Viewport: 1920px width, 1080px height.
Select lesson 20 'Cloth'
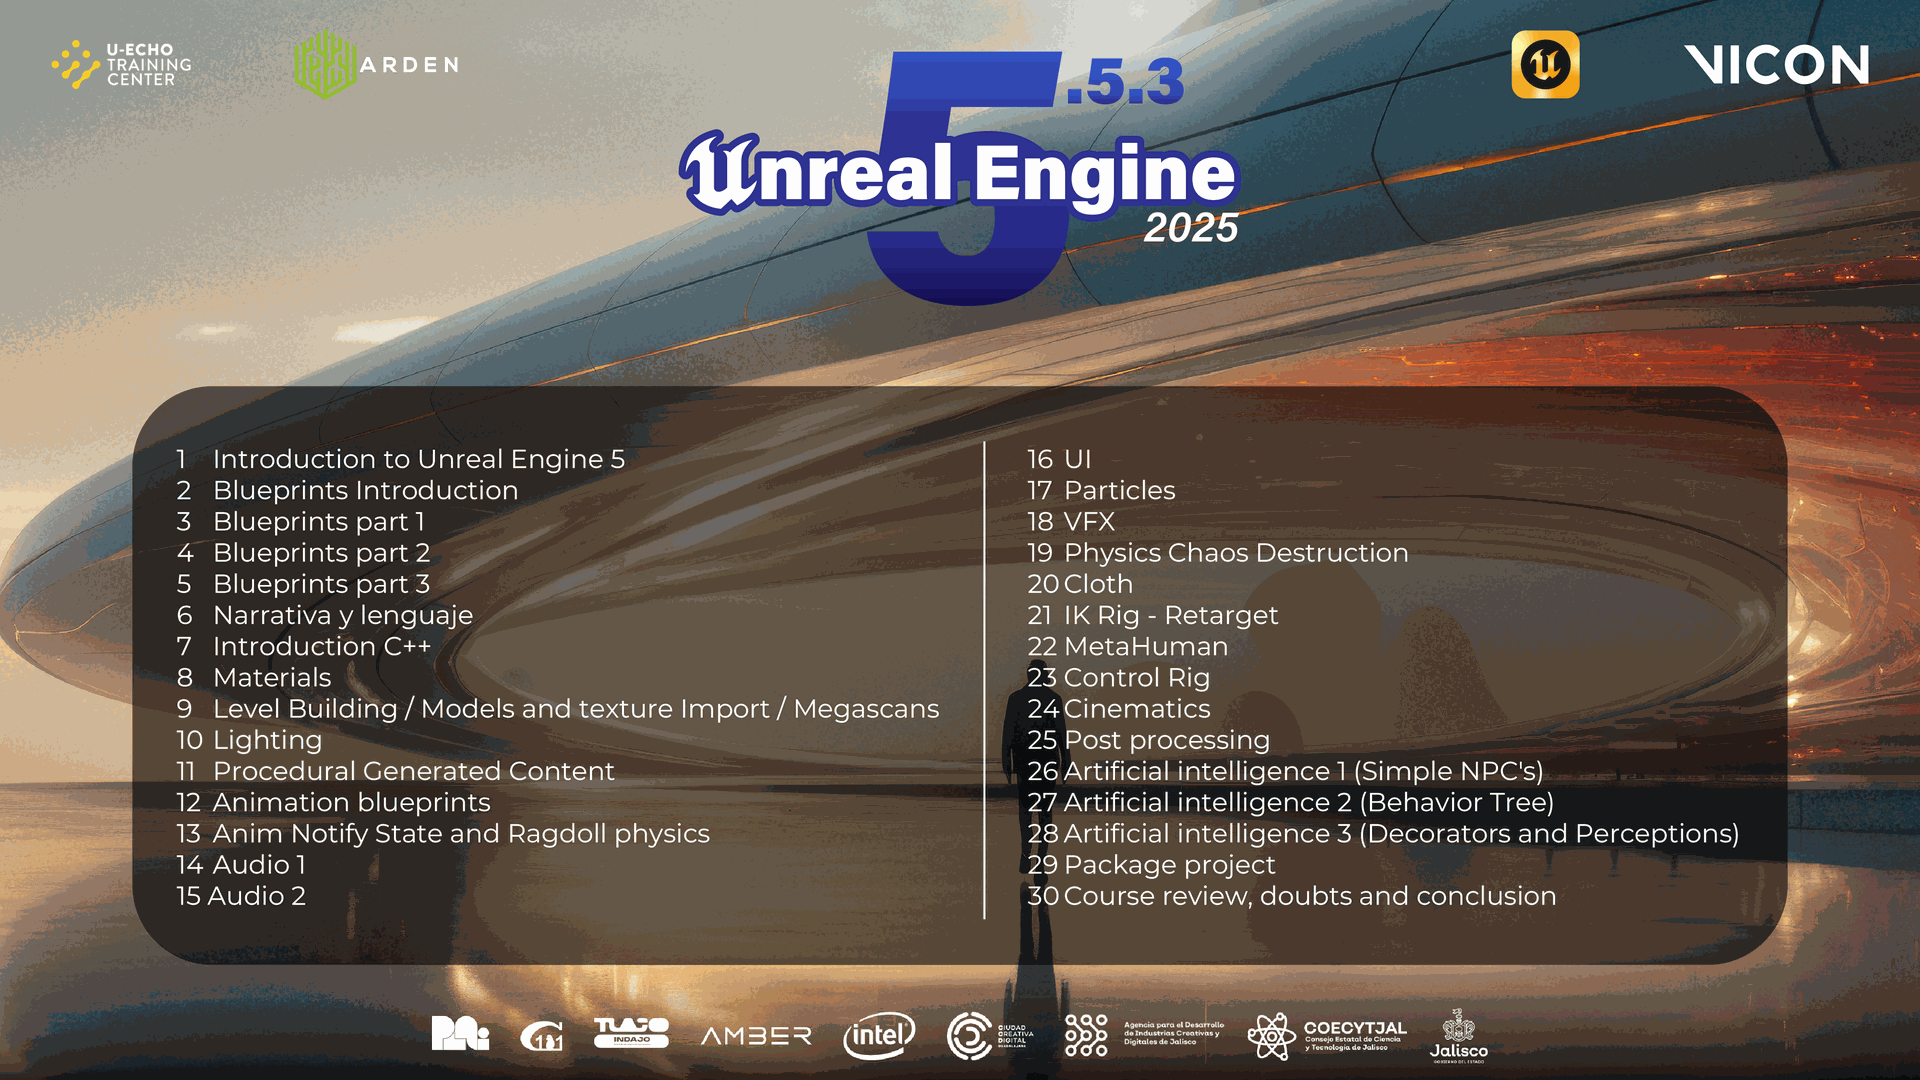pos(1080,583)
